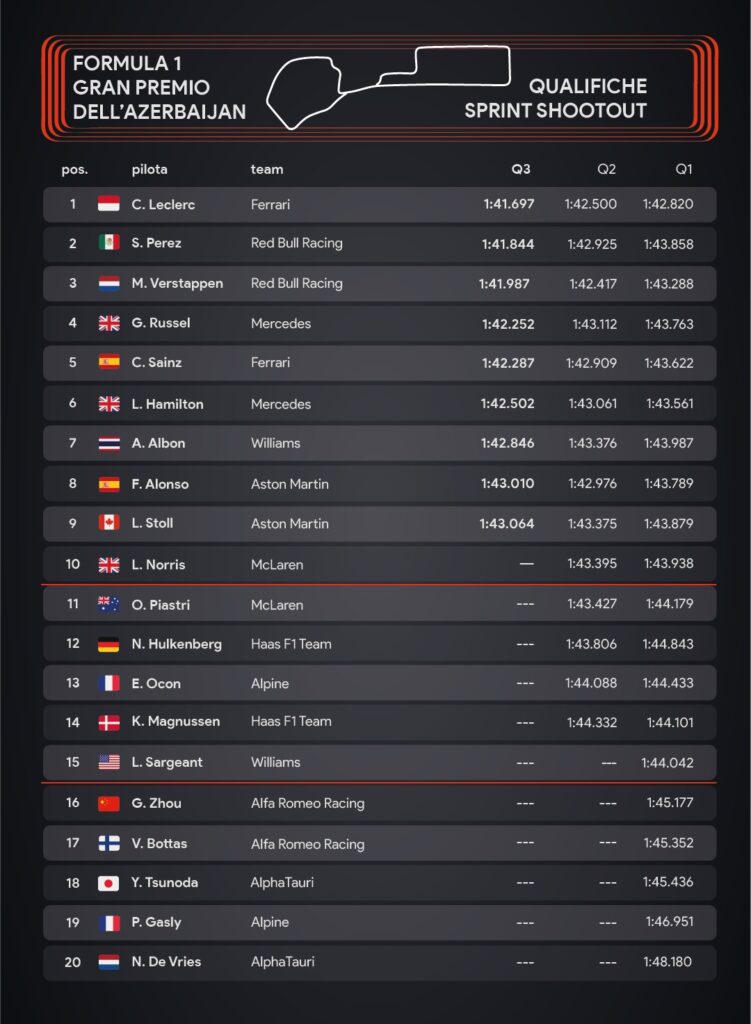Click the Haas F1 Team entry for Hulkenberg
The height and width of the screenshot is (1024, 751).
(x=291, y=644)
